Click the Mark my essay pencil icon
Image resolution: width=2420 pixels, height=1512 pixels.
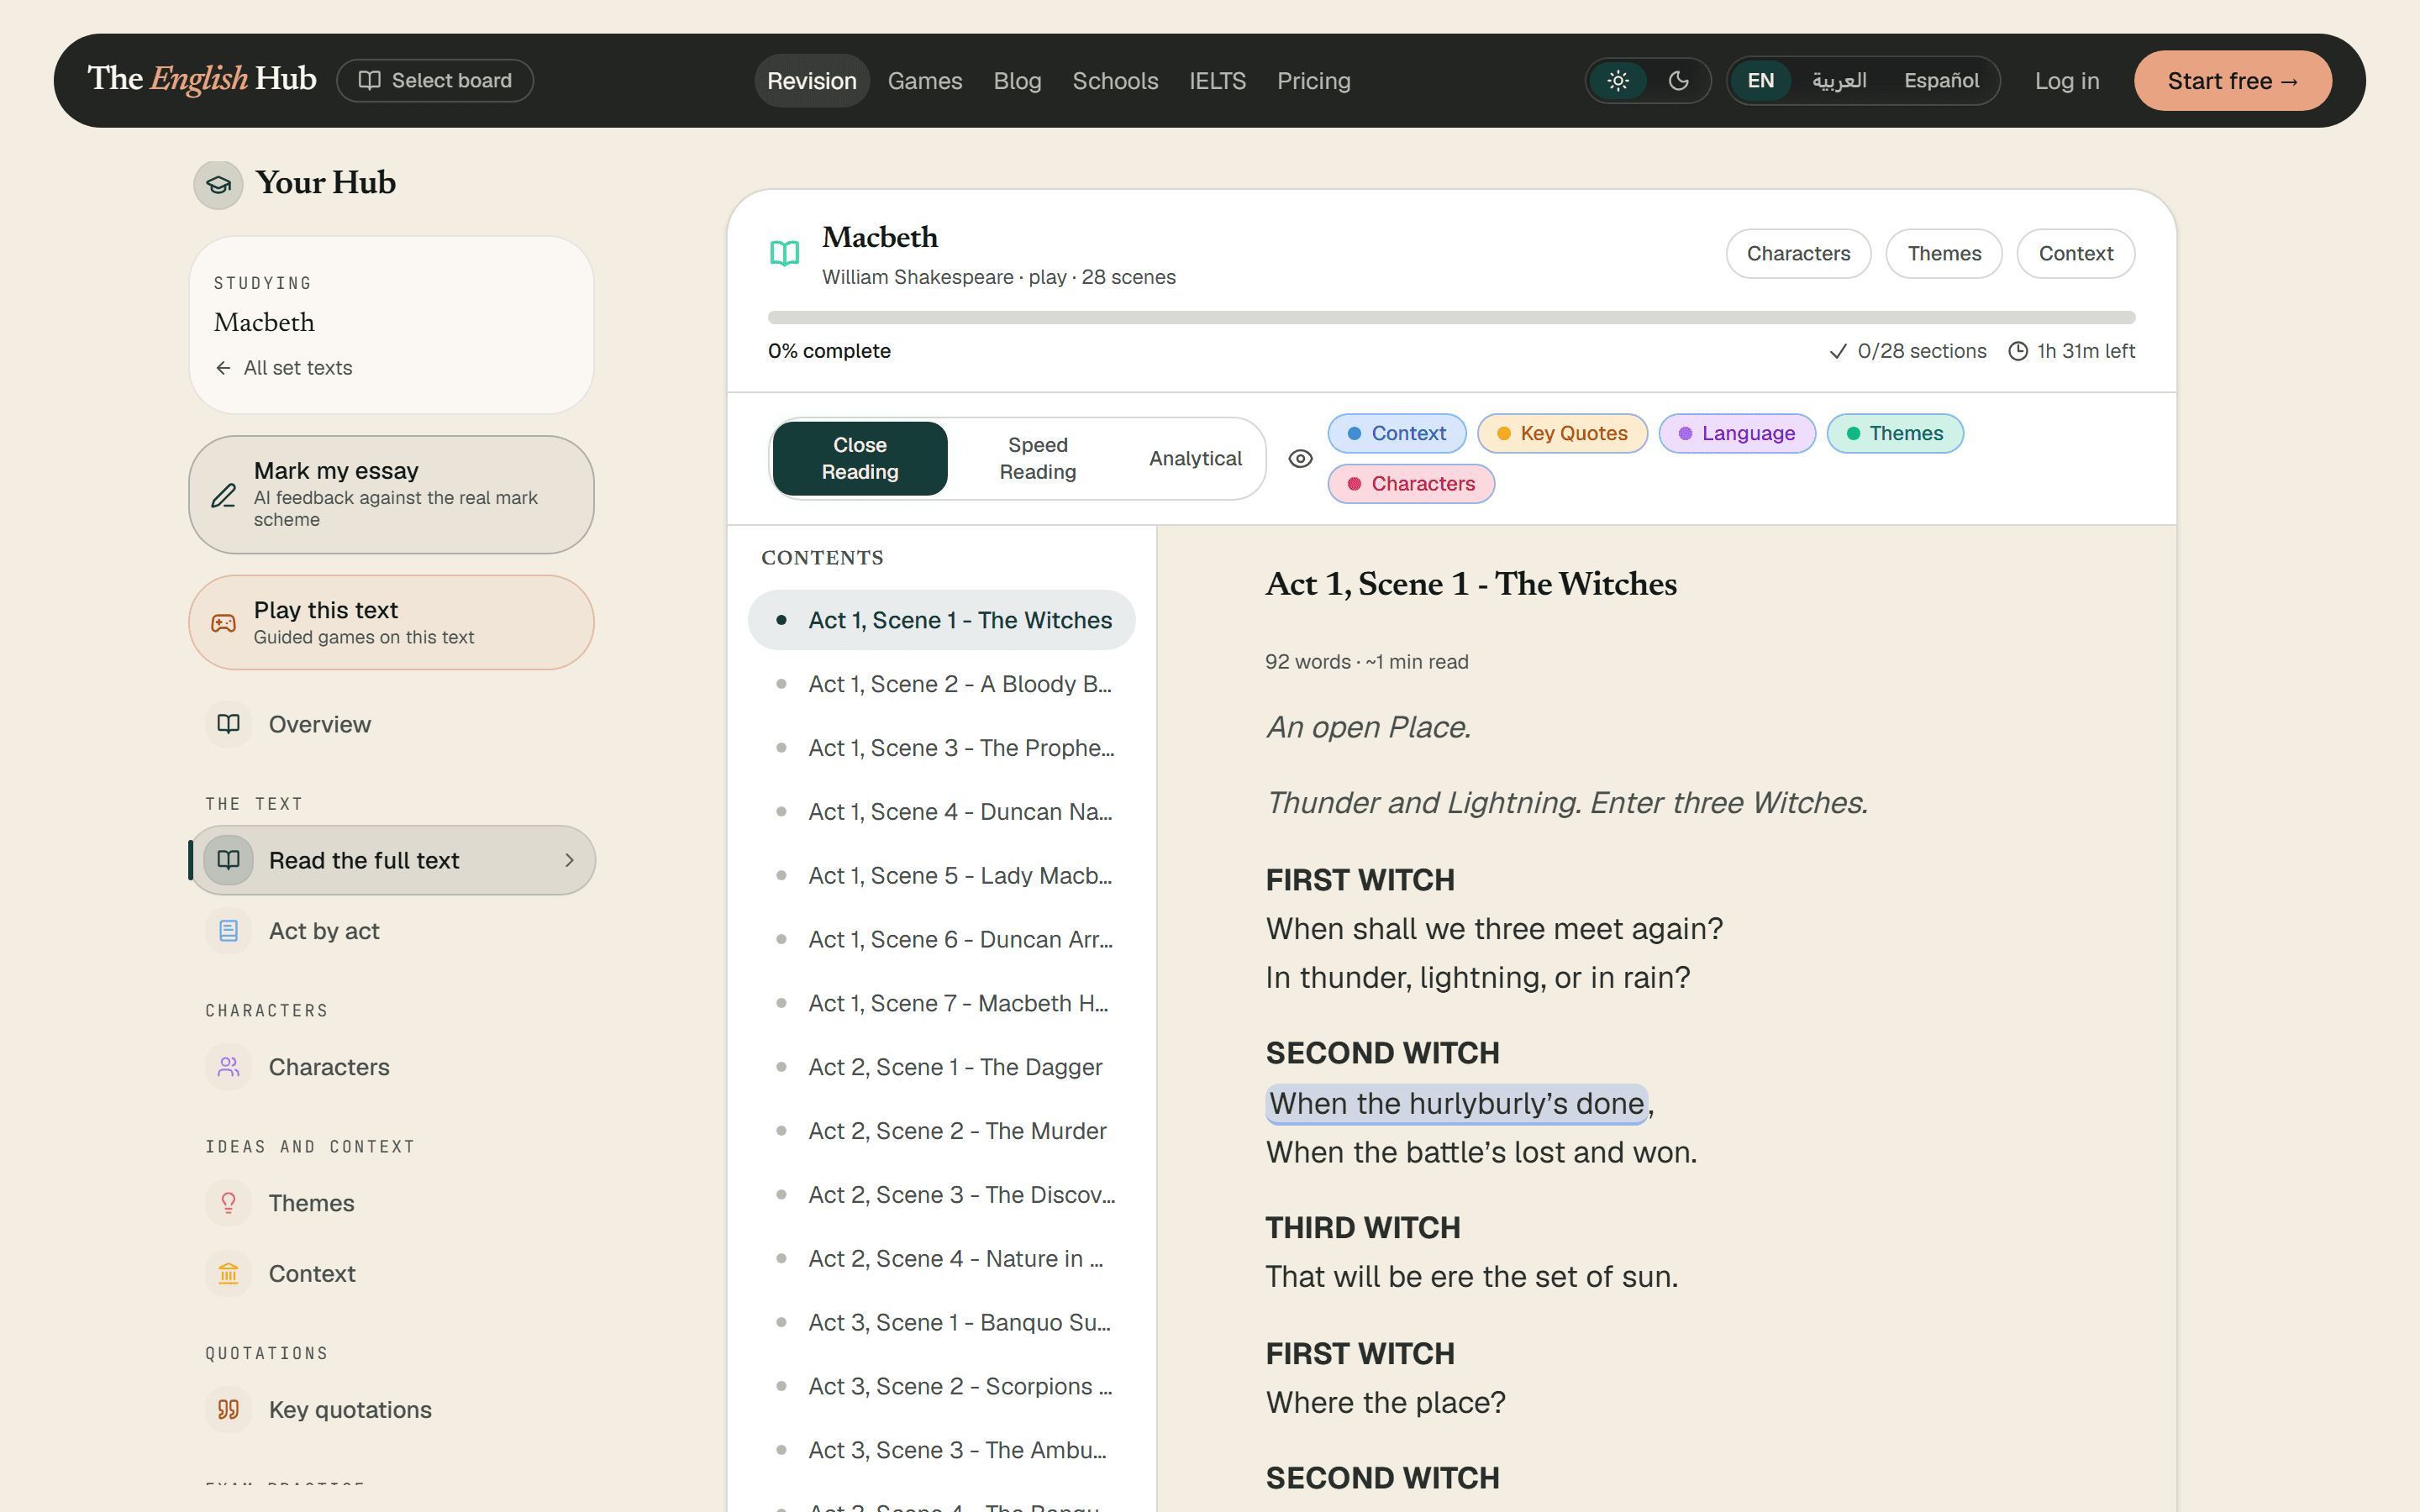(224, 495)
